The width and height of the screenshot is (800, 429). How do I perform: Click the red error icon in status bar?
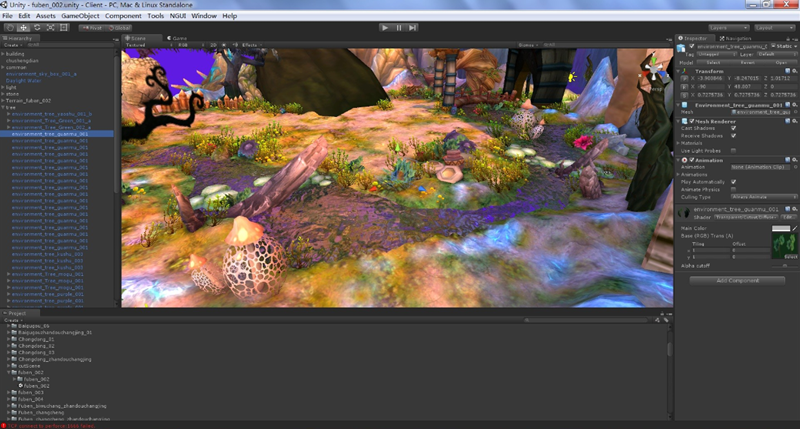(x=4, y=425)
